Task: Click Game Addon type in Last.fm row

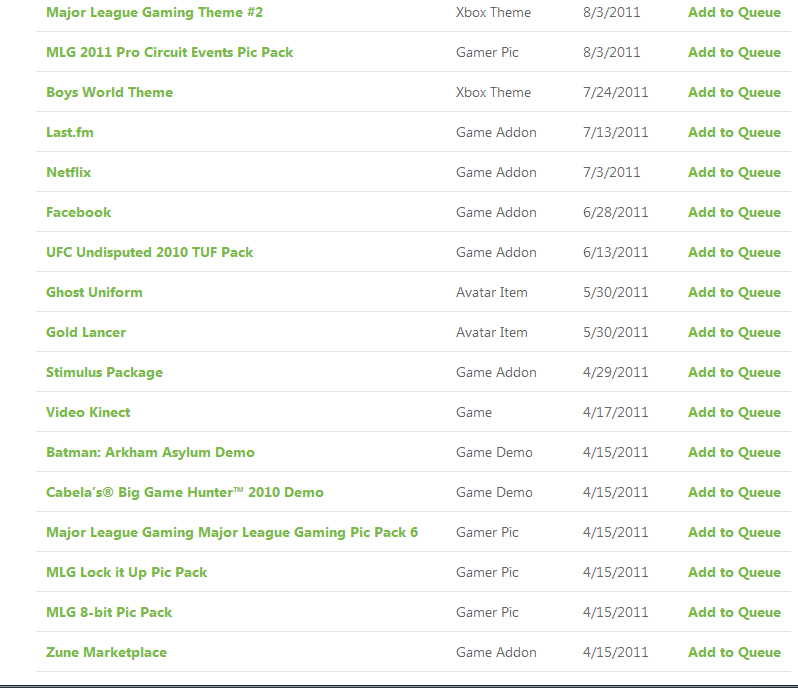Action: point(496,132)
